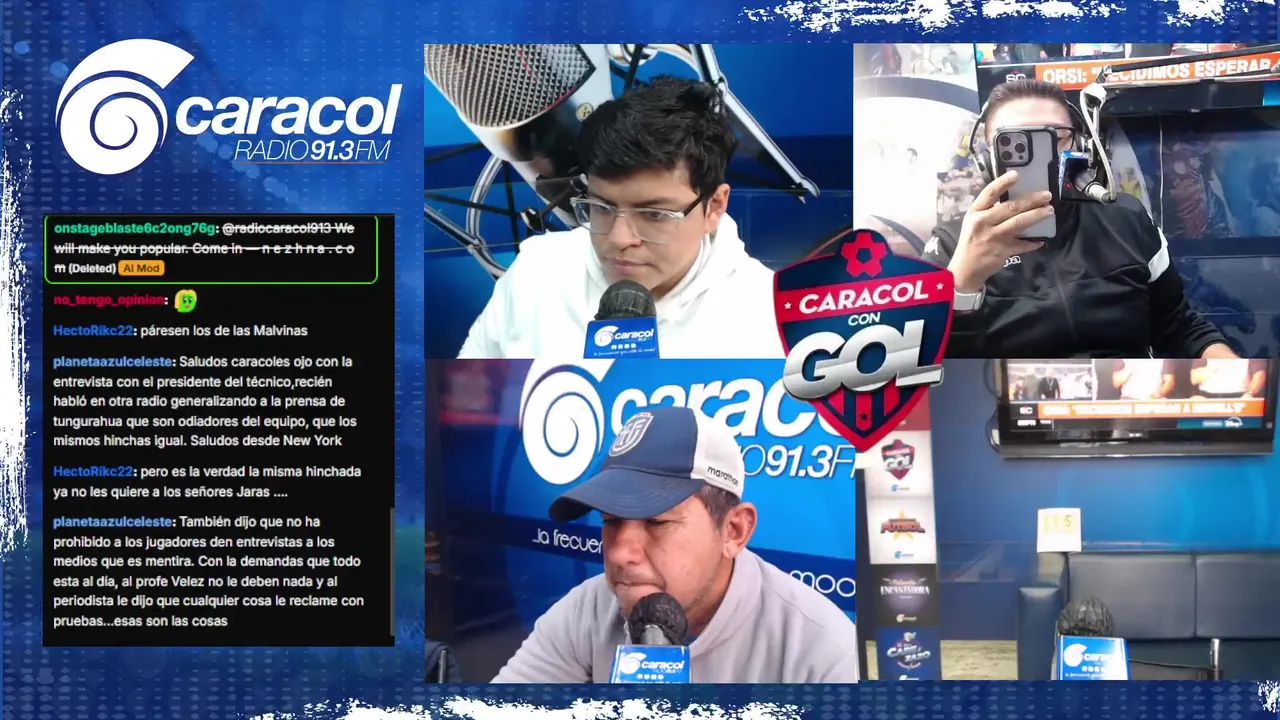Click HectoRikc22 on the Malvinas message
The image size is (1280, 720).
[93, 330]
